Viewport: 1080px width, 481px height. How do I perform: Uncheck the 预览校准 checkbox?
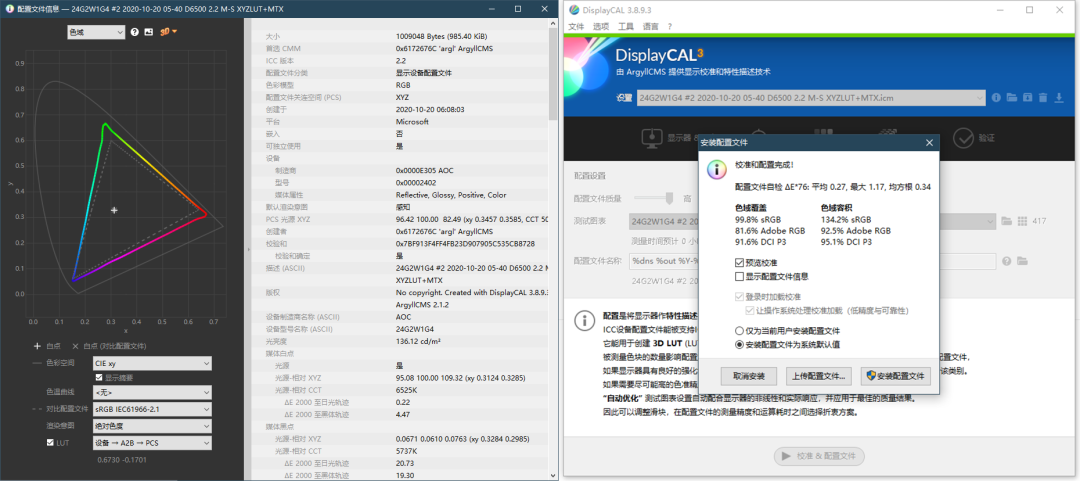coord(740,263)
